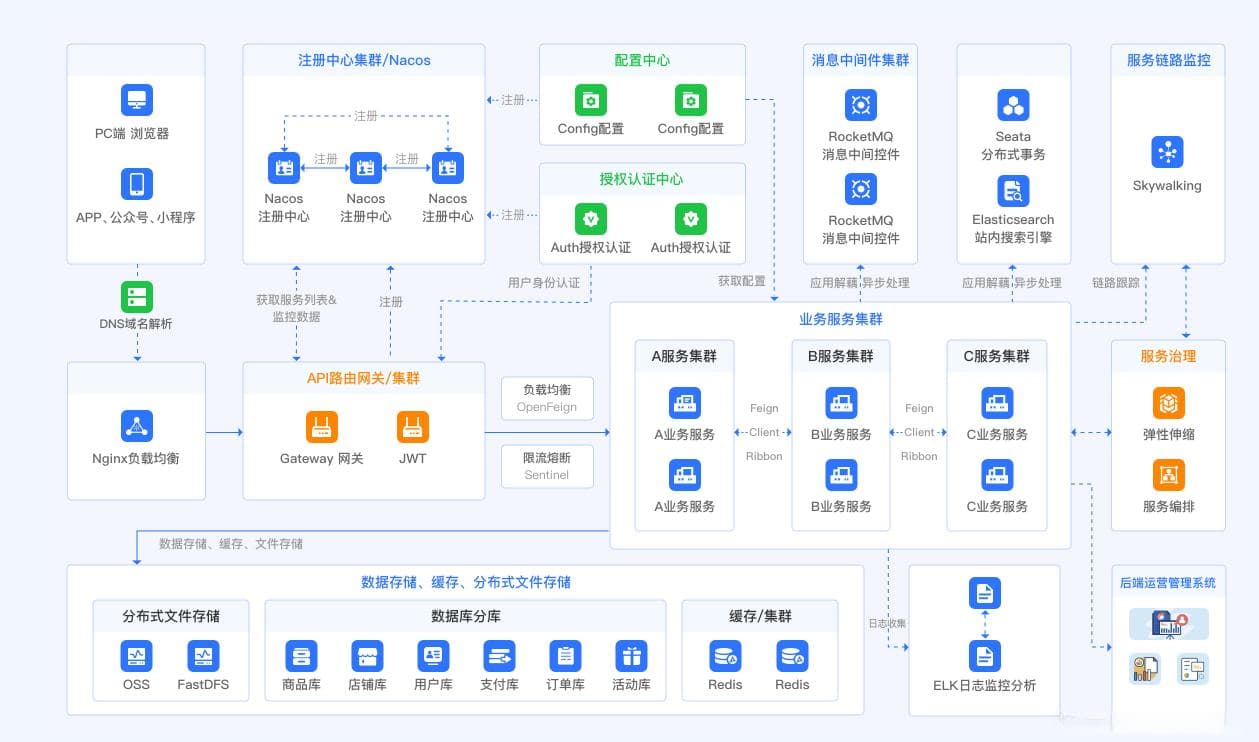
Task: Click the B服务集群 header
Action: tap(840, 356)
